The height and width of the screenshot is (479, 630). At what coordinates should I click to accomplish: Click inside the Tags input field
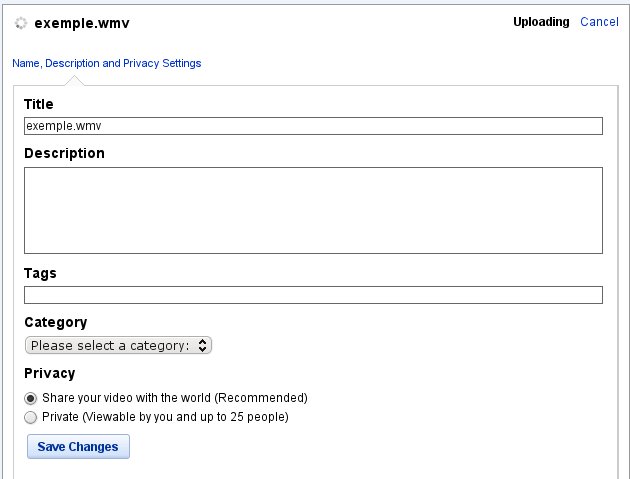pyautogui.click(x=313, y=295)
